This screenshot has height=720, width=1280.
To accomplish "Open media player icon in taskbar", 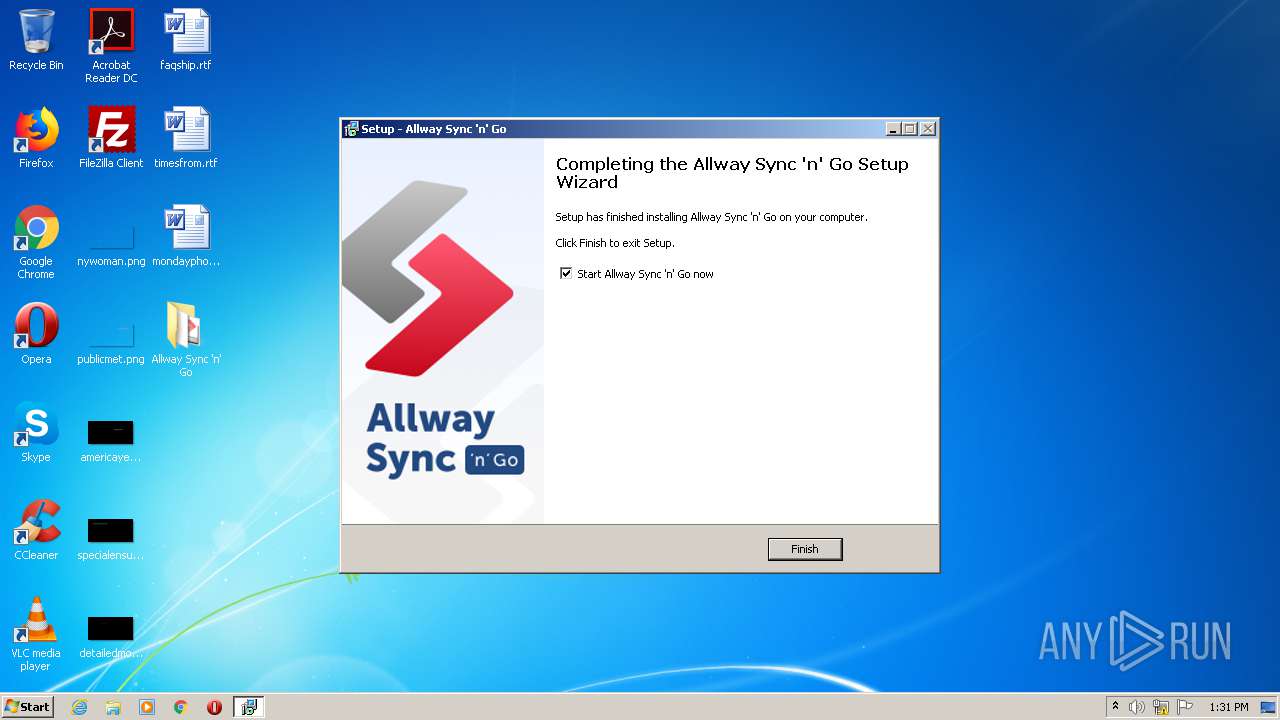I will pyautogui.click(x=147, y=707).
